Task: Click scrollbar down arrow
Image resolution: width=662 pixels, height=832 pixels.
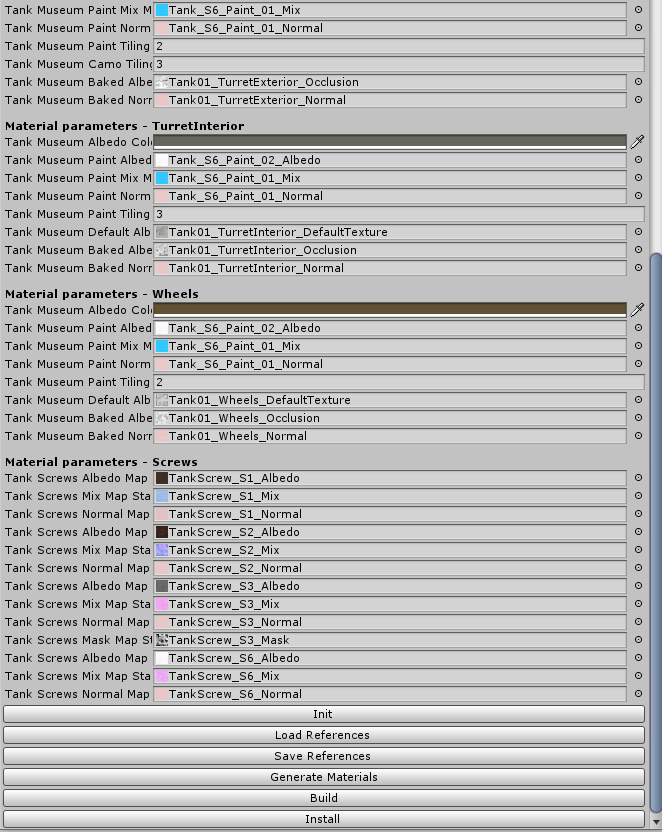Action: point(656,822)
